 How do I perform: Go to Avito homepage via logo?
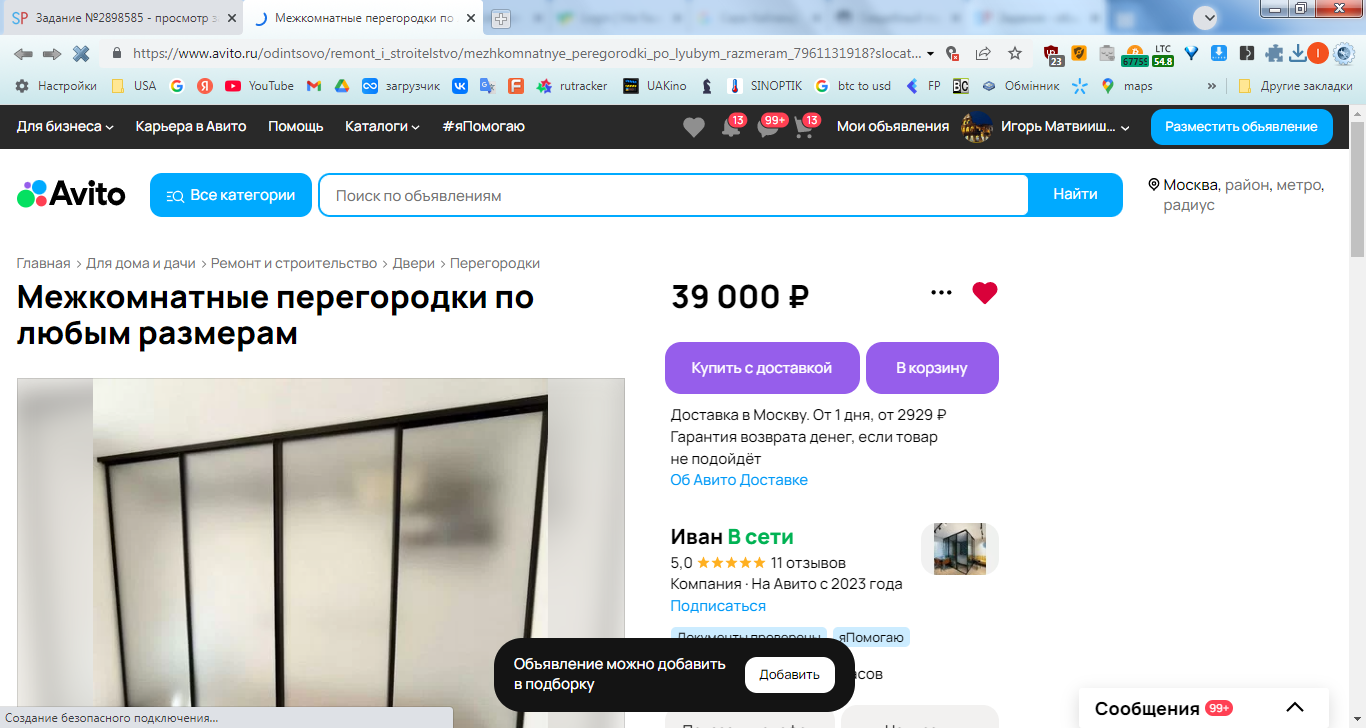(71, 194)
